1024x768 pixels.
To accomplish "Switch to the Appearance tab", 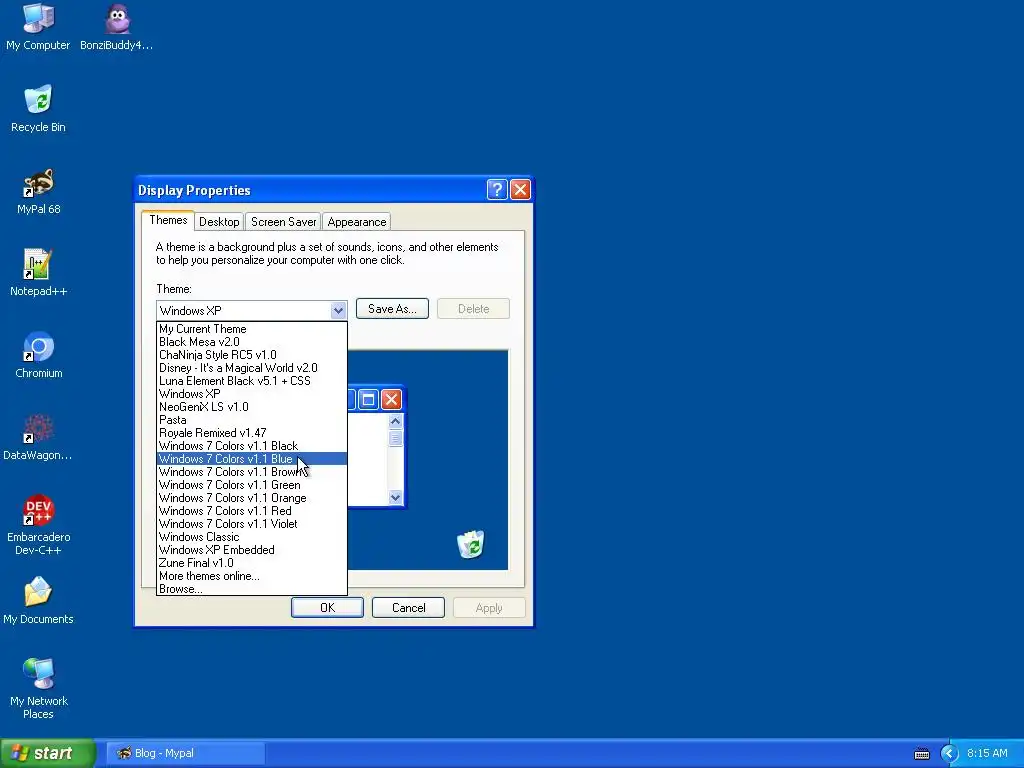I will pos(357,222).
